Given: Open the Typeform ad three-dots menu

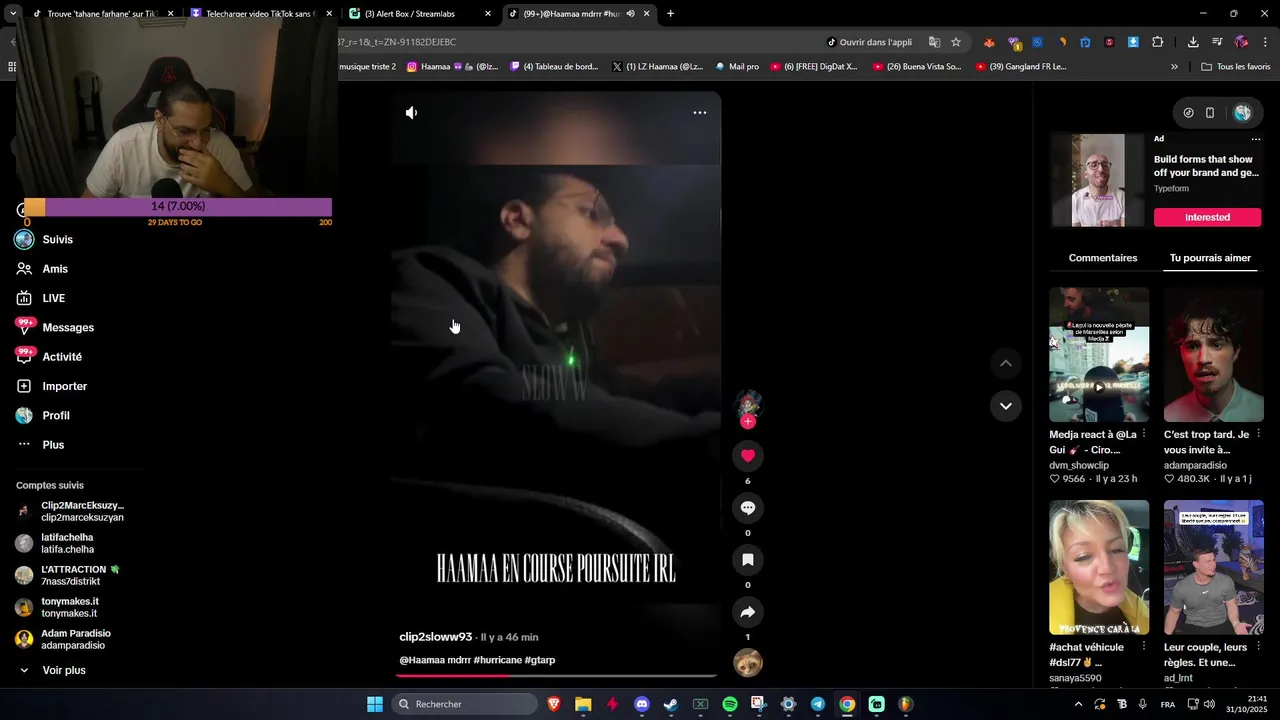Looking at the screenshot, I should [1256, 139].
